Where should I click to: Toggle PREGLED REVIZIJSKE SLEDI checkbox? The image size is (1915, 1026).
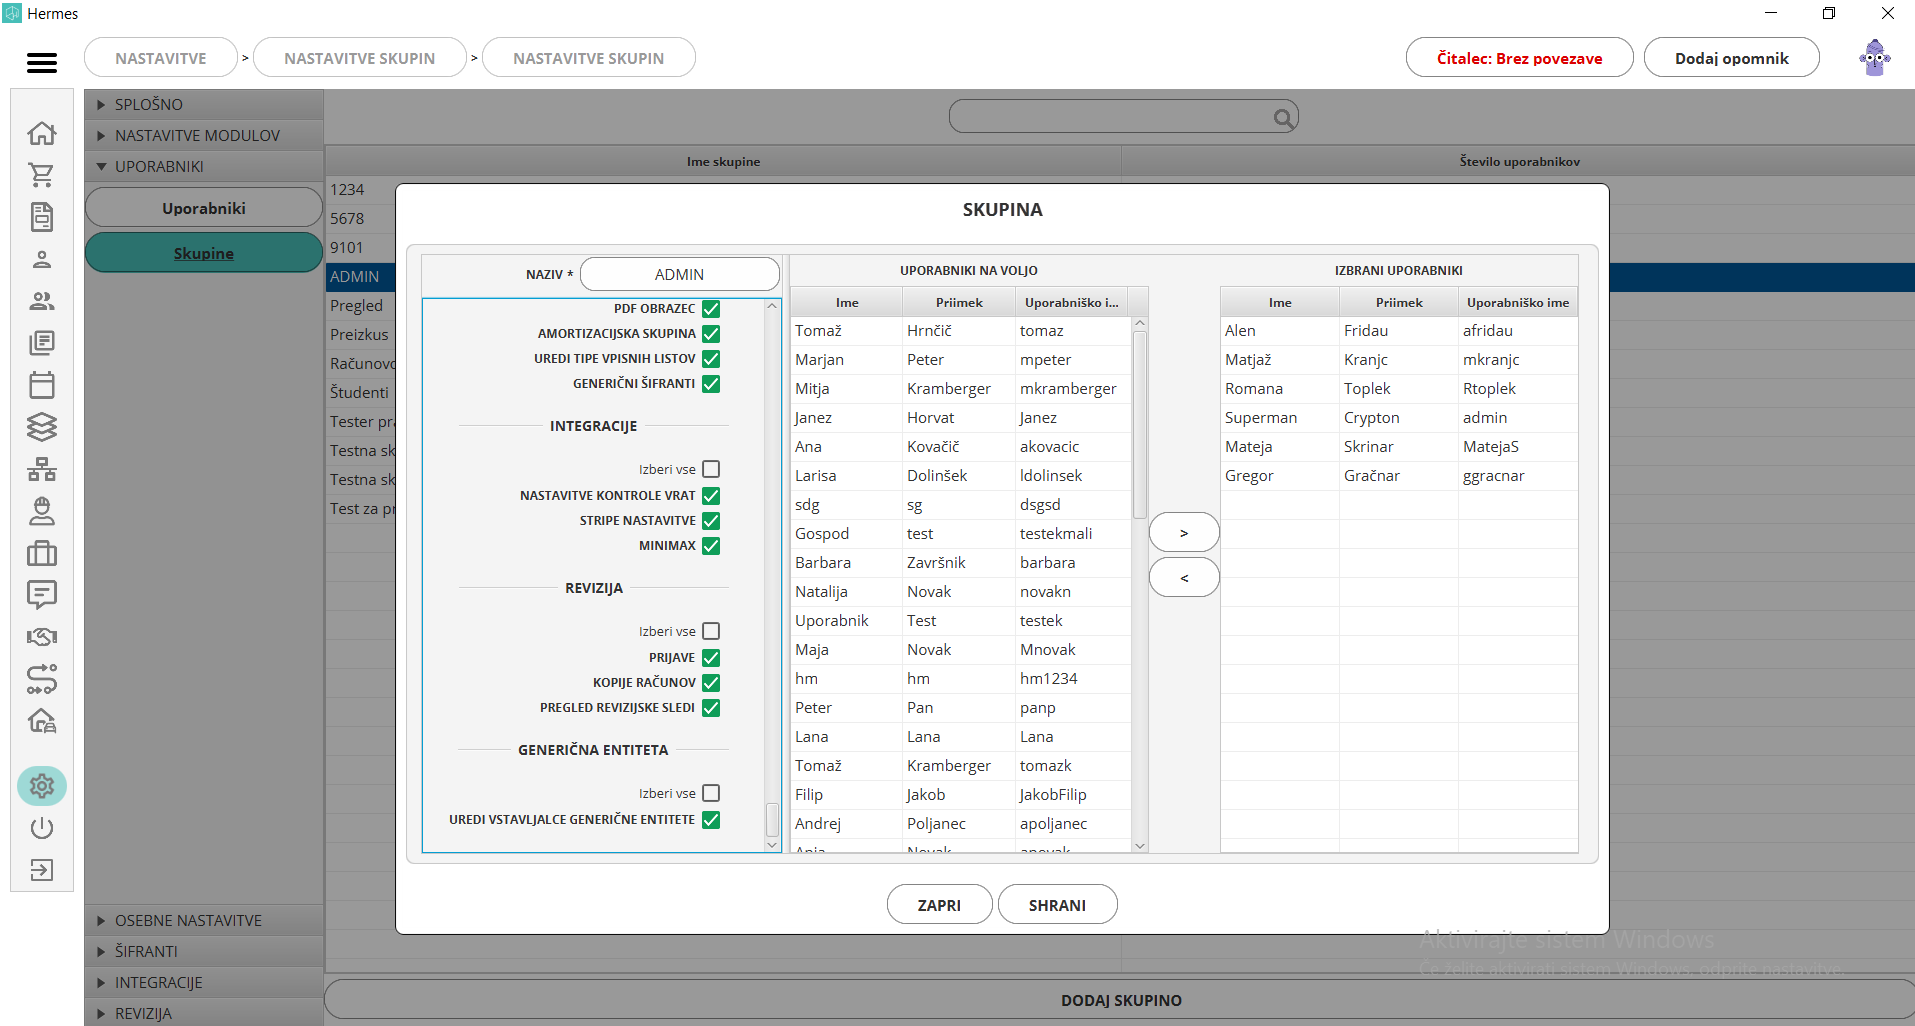click(711, 708)
